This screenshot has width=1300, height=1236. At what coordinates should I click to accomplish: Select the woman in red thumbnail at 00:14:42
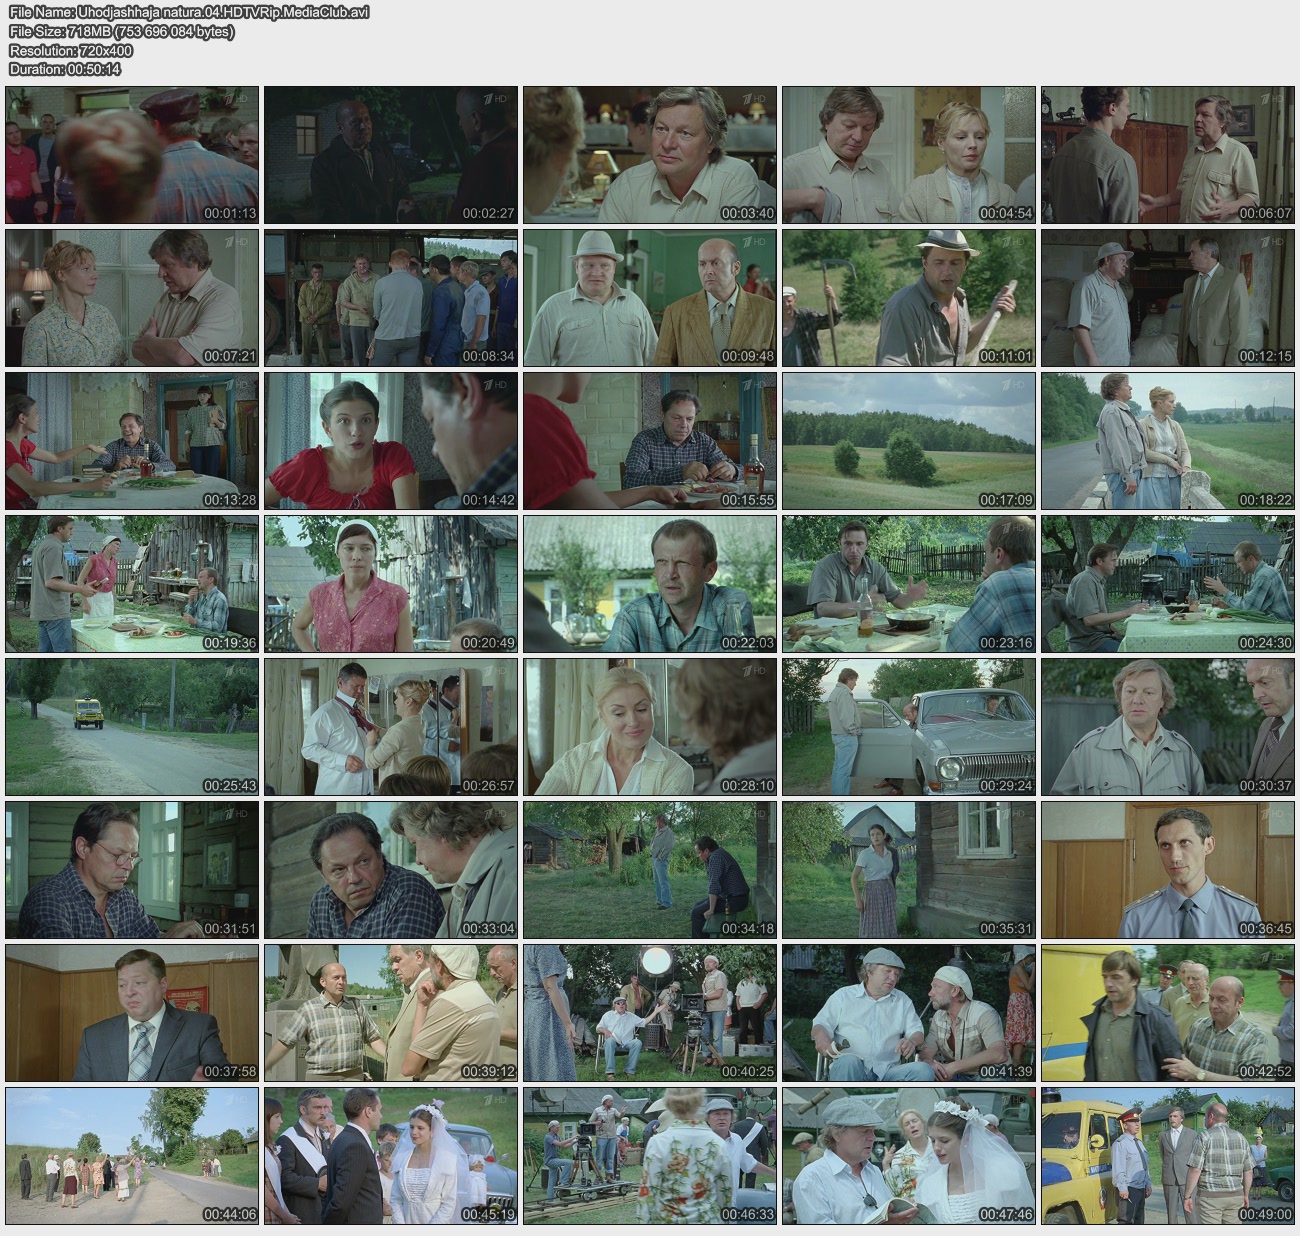pos(391,441)
